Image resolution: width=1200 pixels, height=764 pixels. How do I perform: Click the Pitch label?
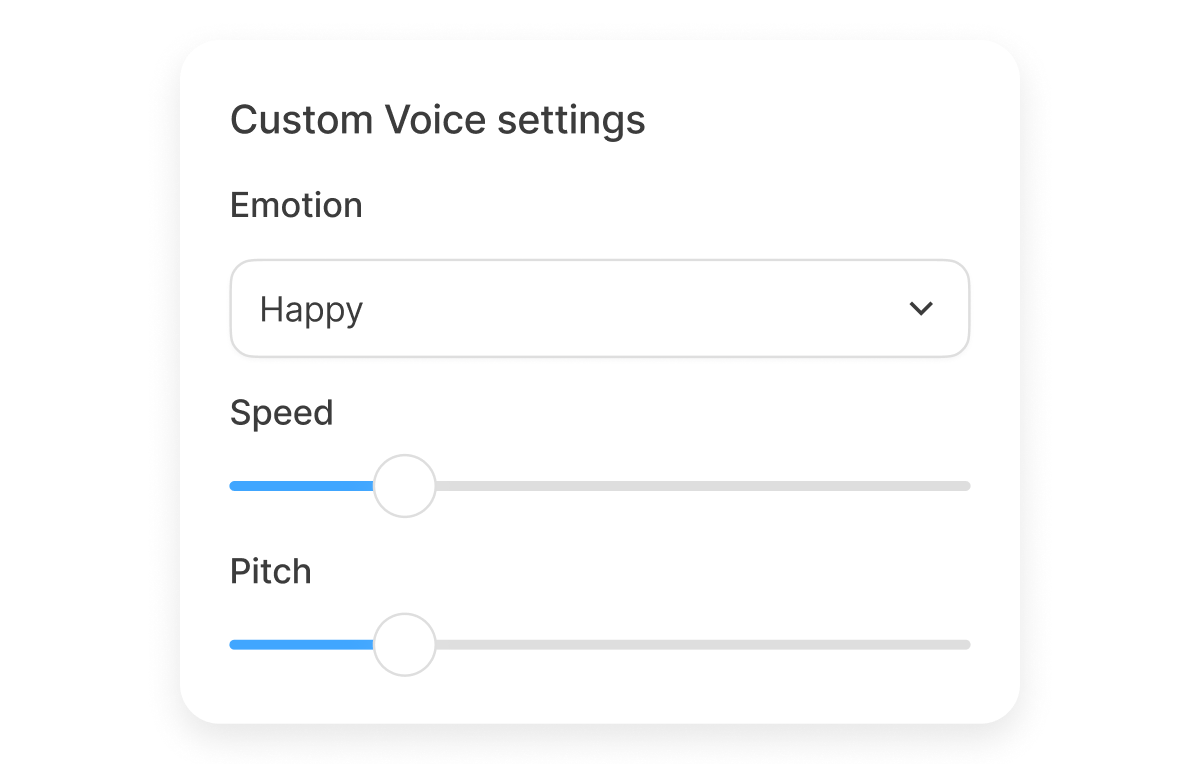point(270,571)
